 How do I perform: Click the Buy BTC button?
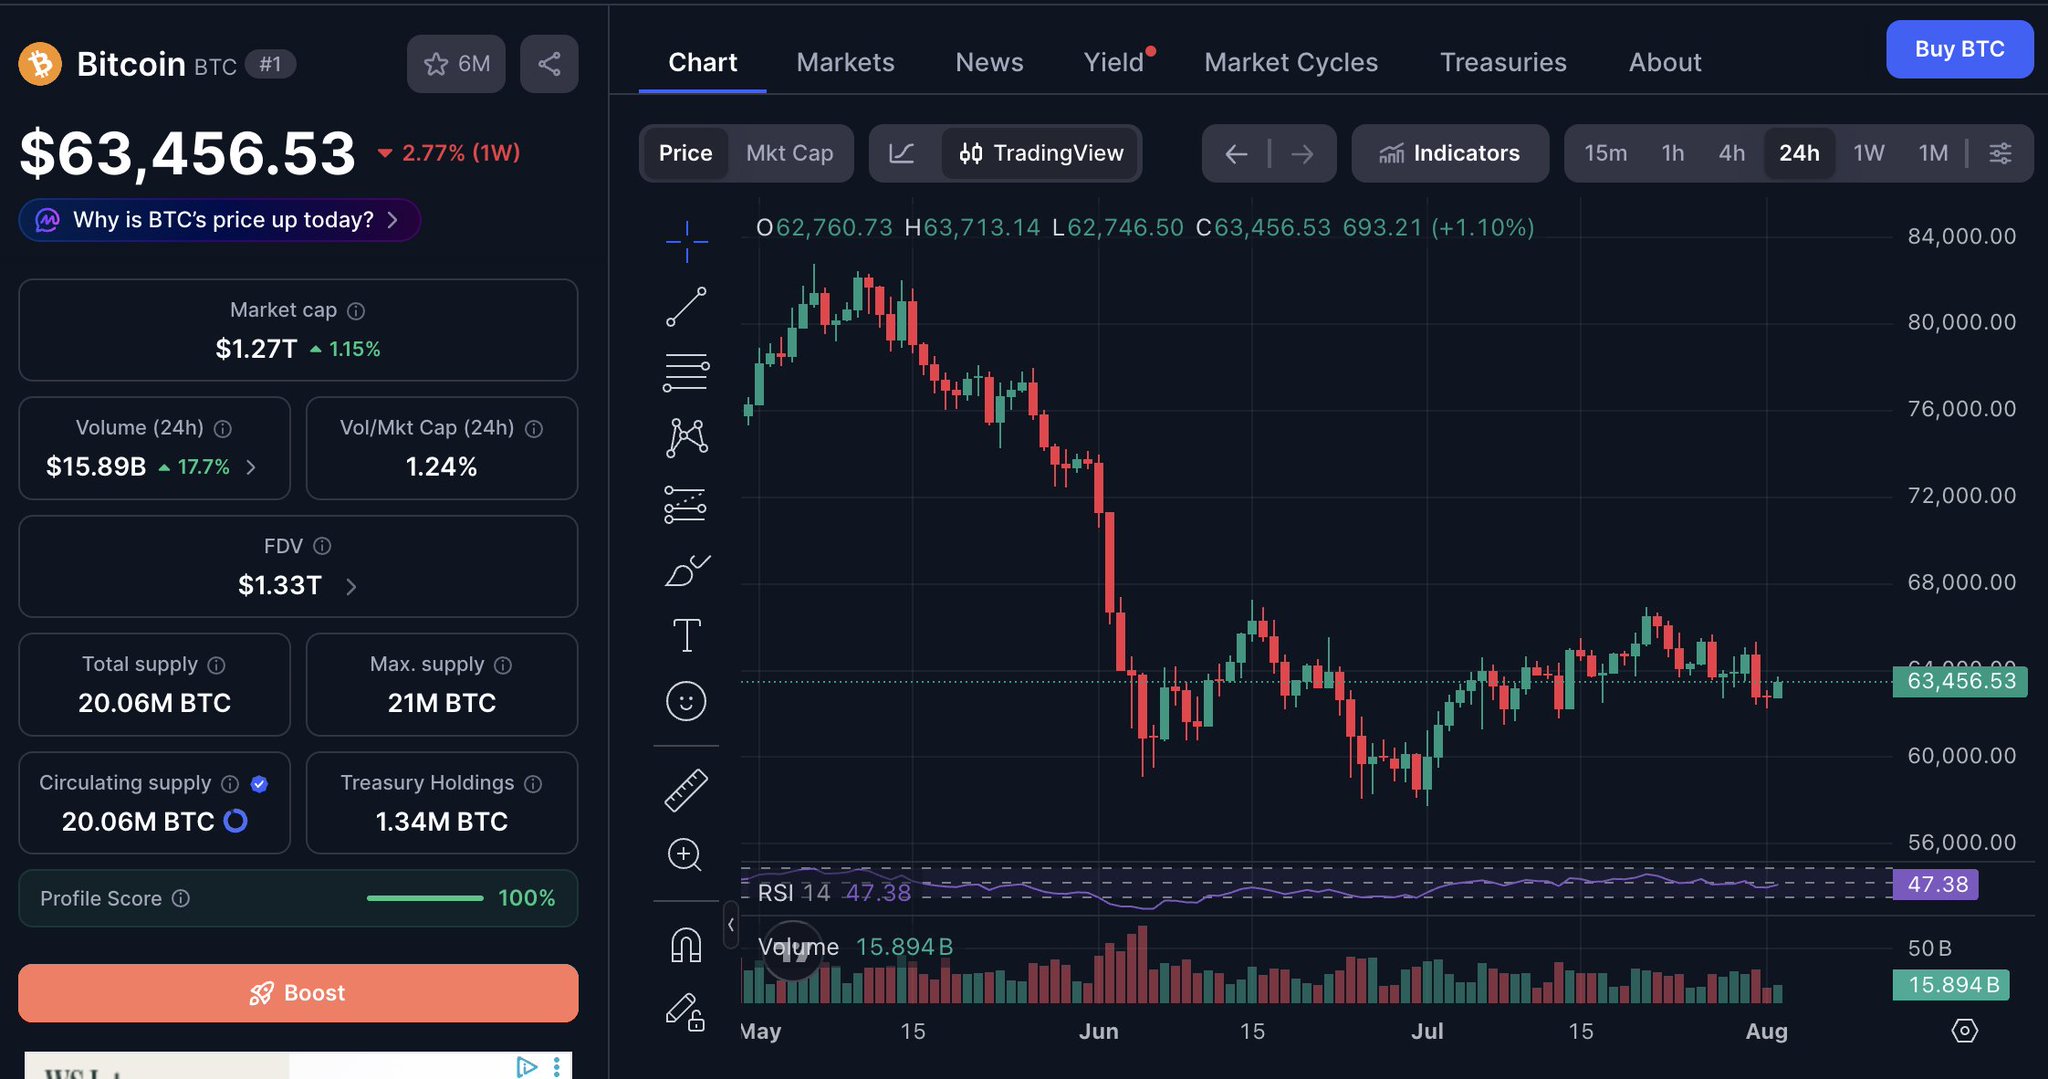coord(1959,49)
